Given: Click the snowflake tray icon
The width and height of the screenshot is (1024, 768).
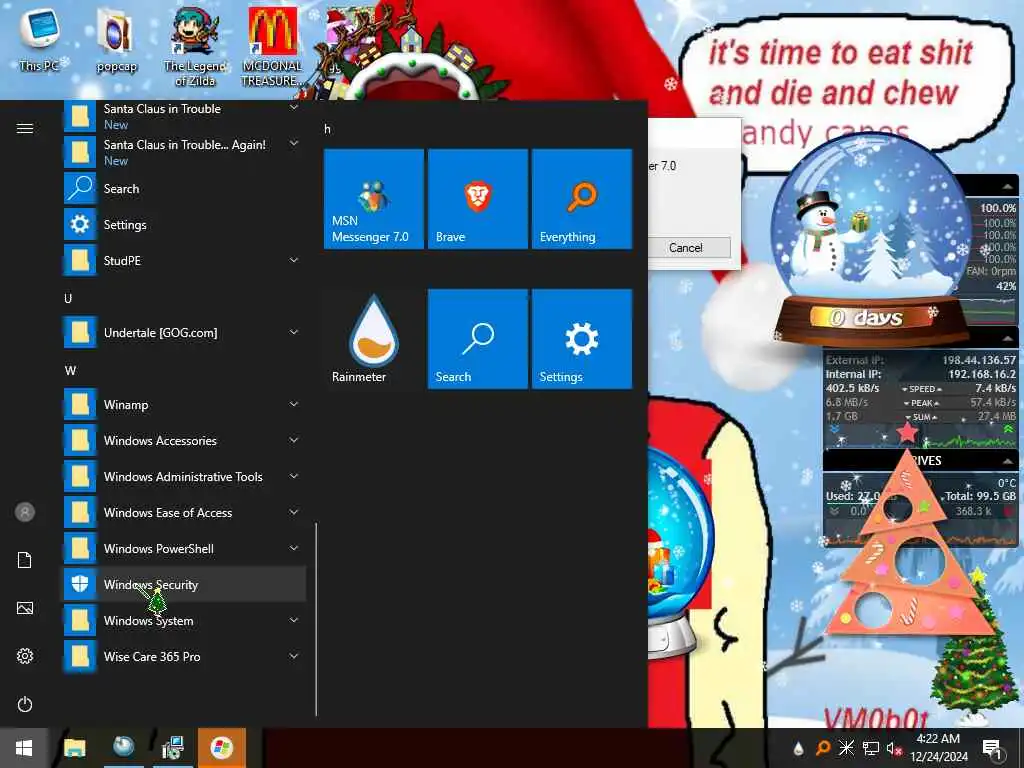Looking at the screenshot, I should (x=846, y=748).
